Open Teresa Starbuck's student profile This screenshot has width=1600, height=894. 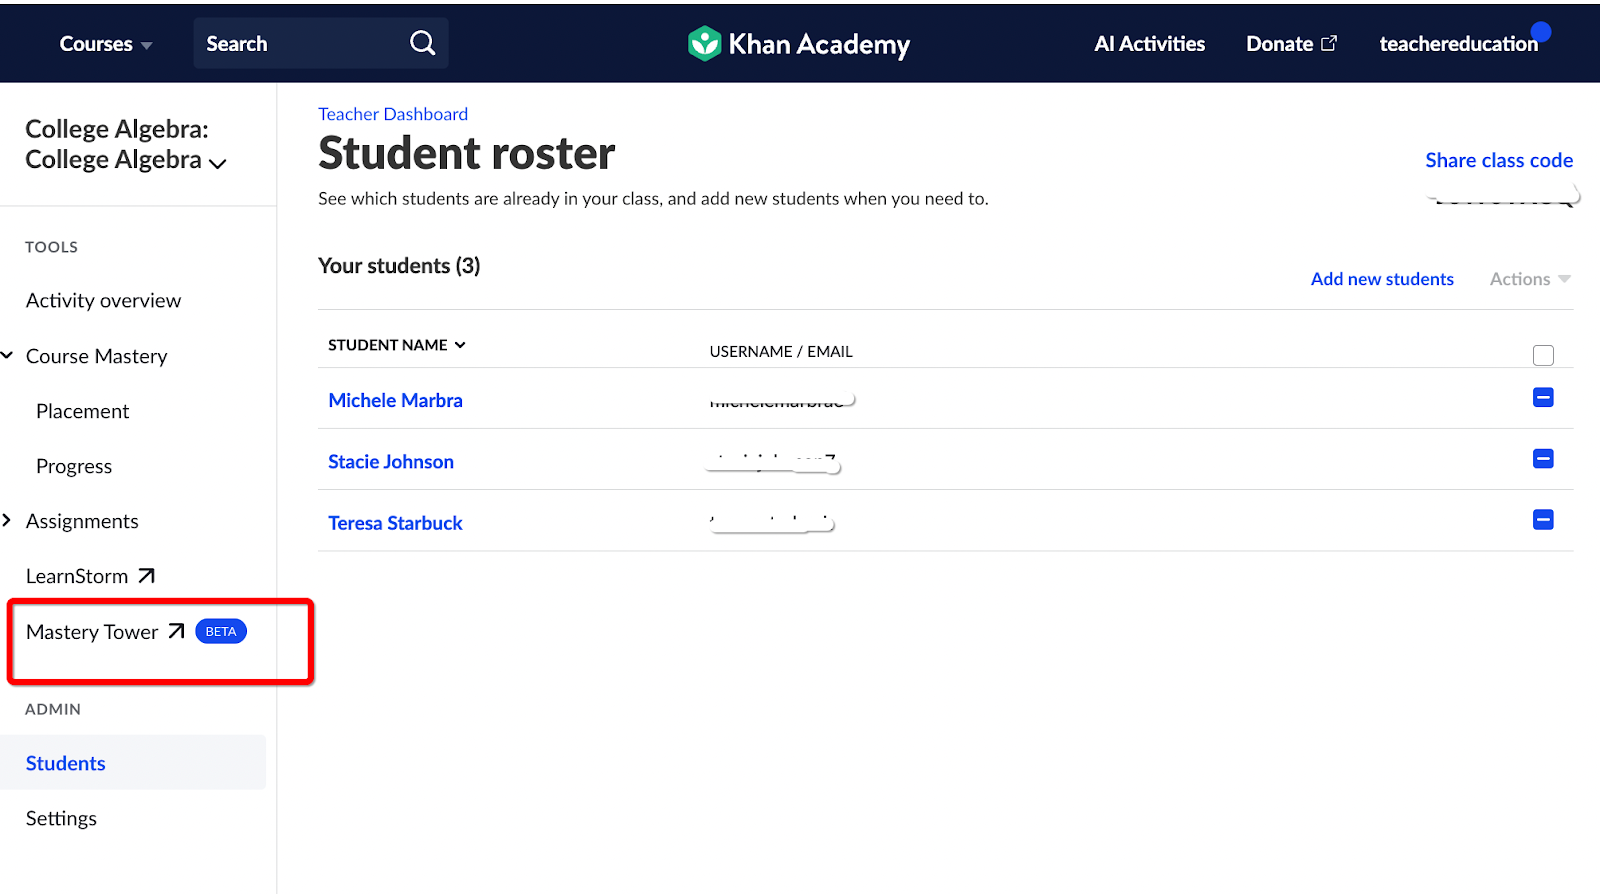[395, 523]
